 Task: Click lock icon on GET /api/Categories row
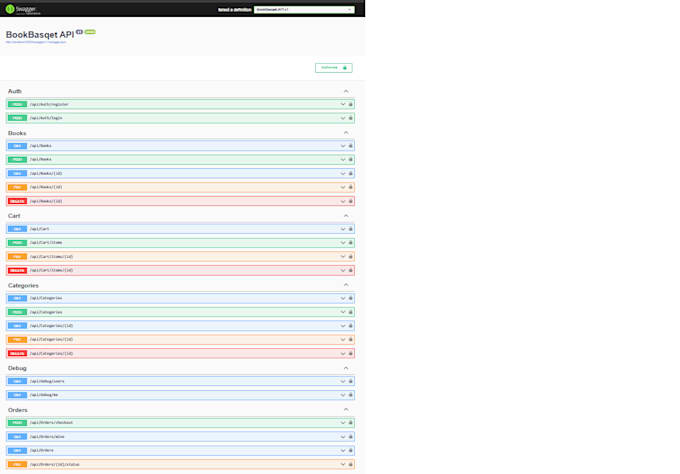(350, 298)
